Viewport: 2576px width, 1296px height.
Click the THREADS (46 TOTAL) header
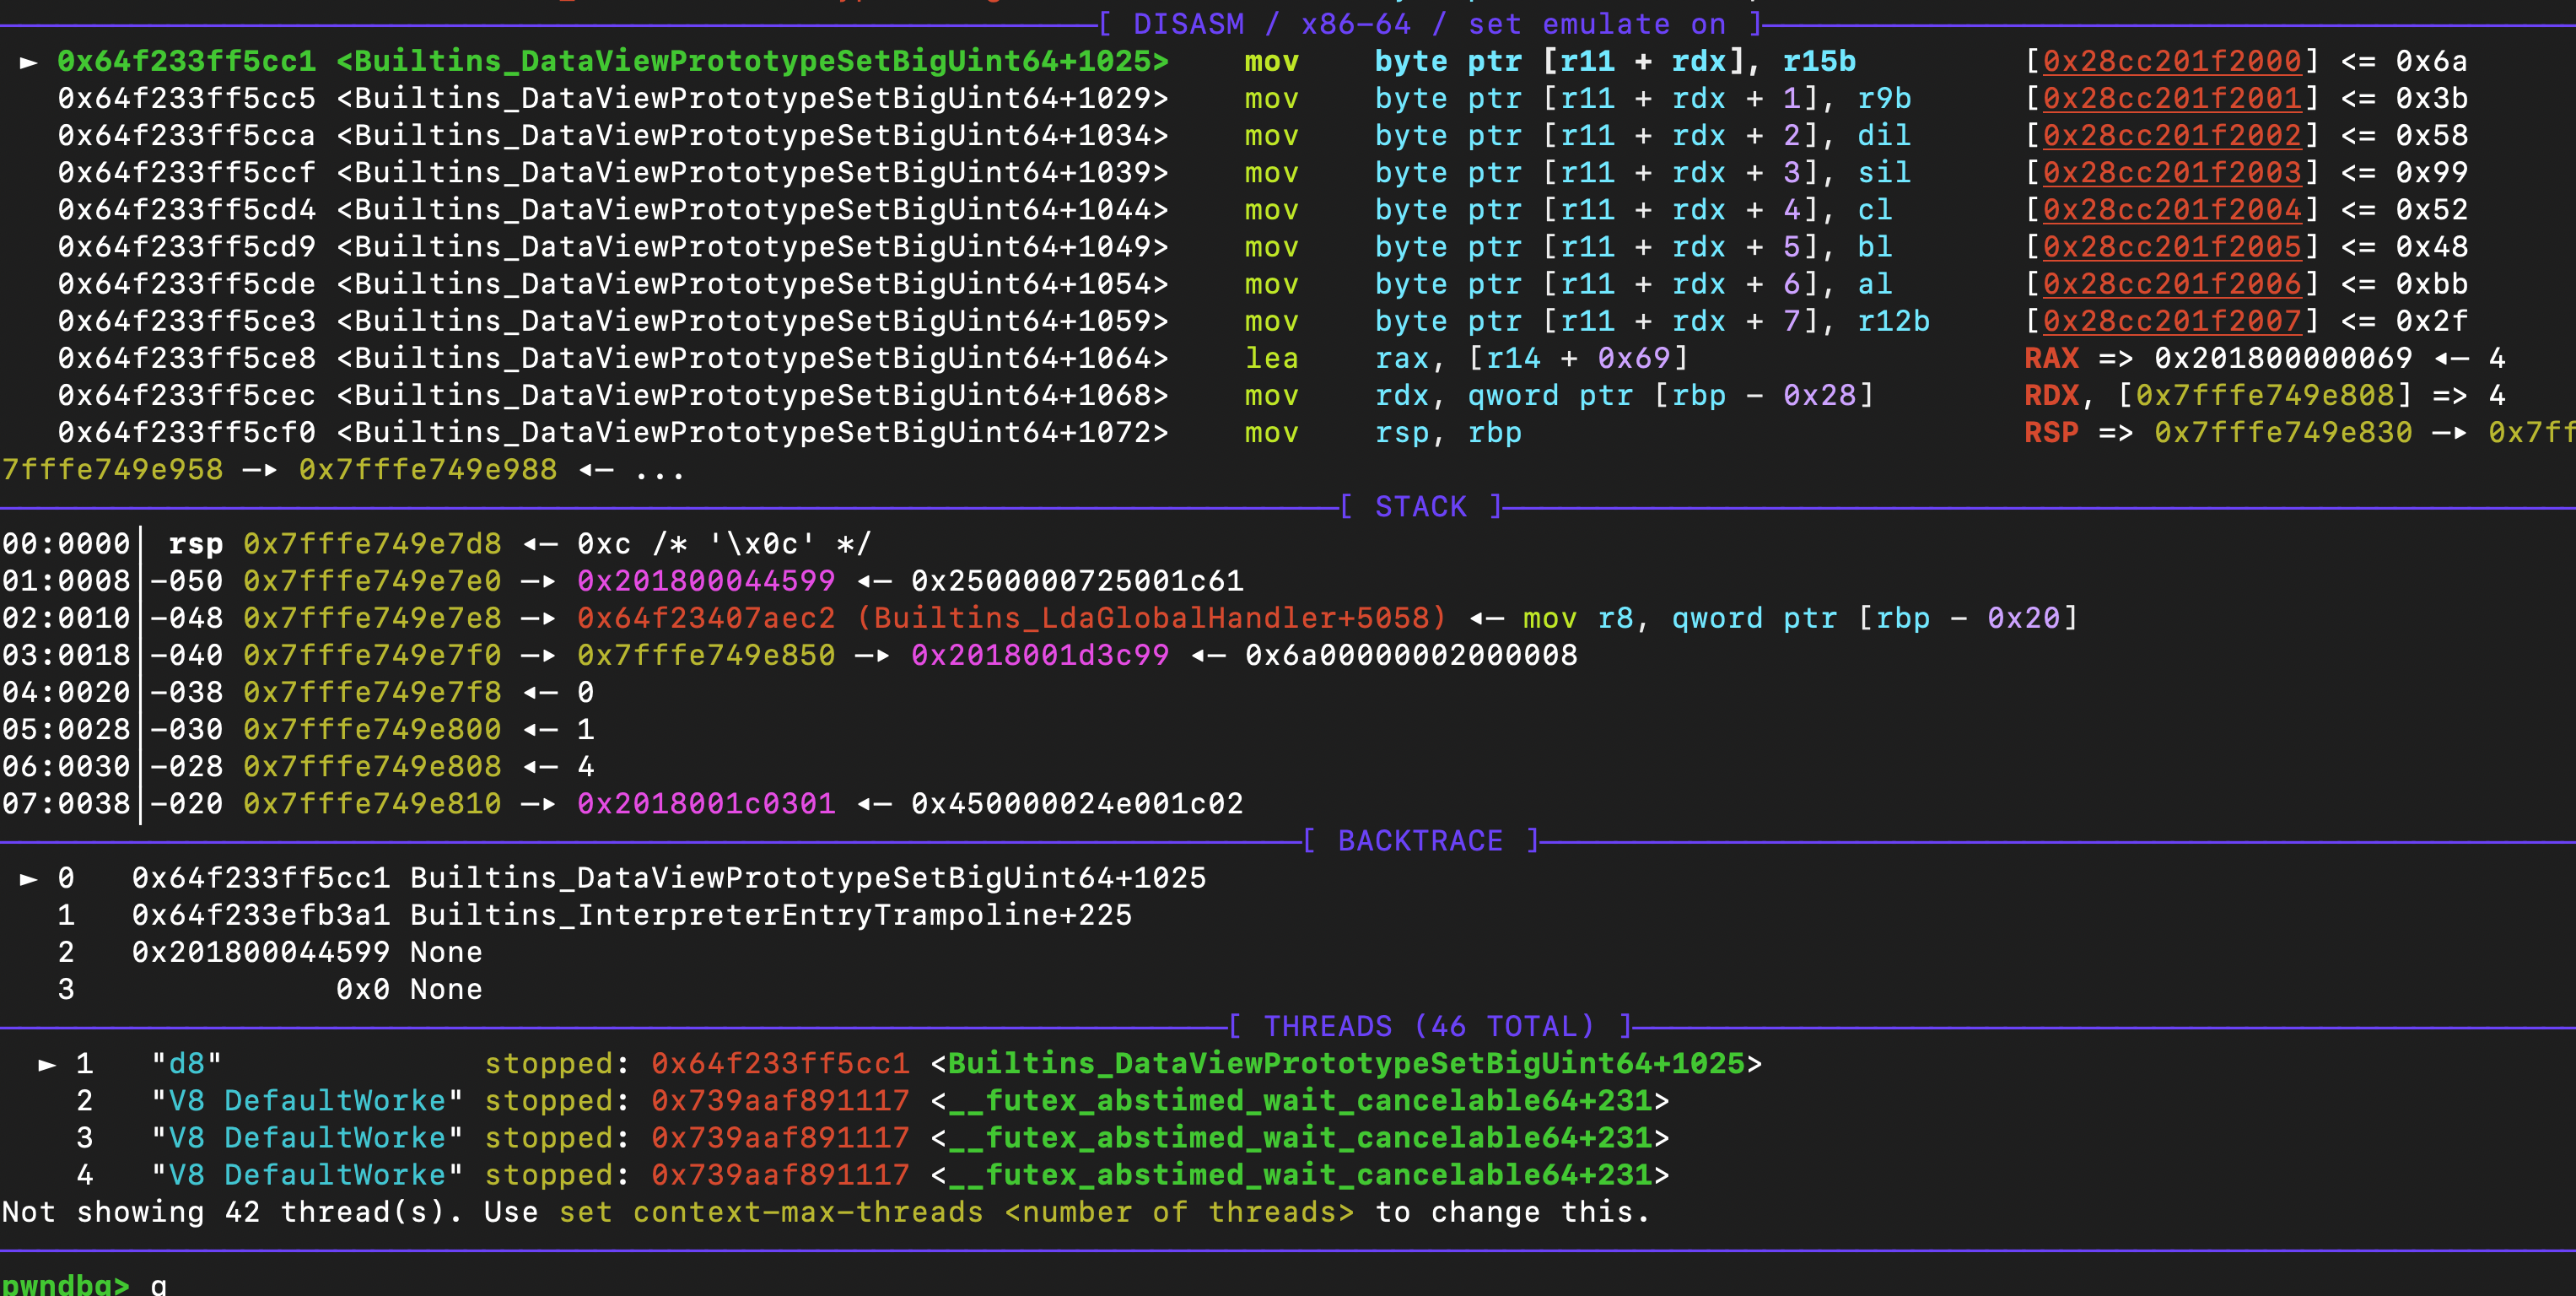pyautogui.click(x=1428, y=1026)
